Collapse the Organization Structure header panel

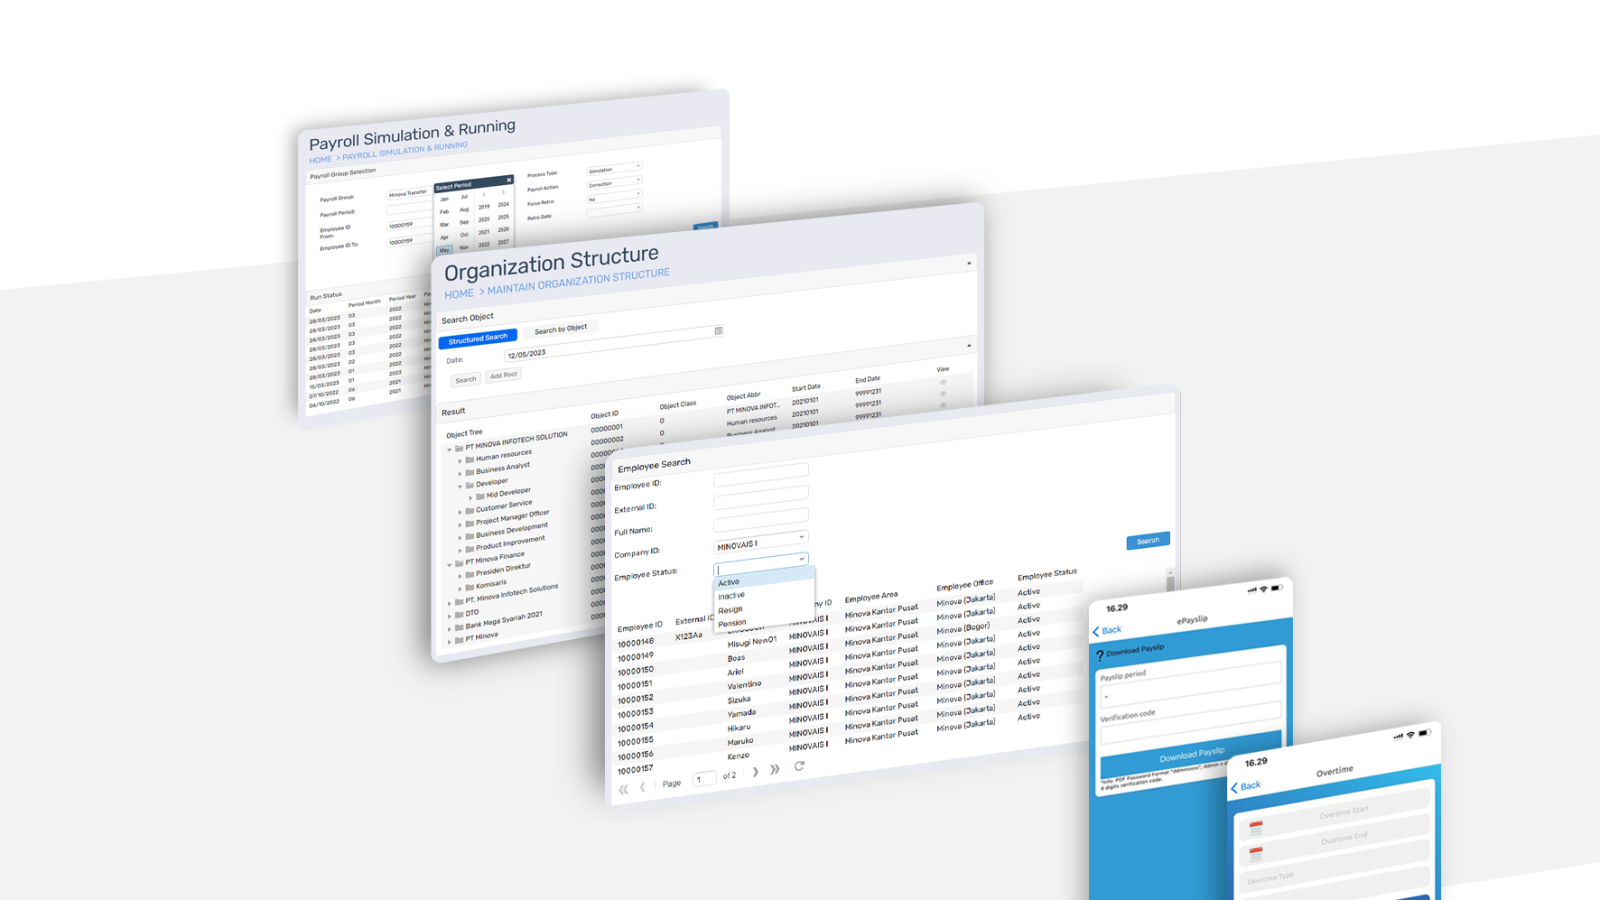click(968, 263)
